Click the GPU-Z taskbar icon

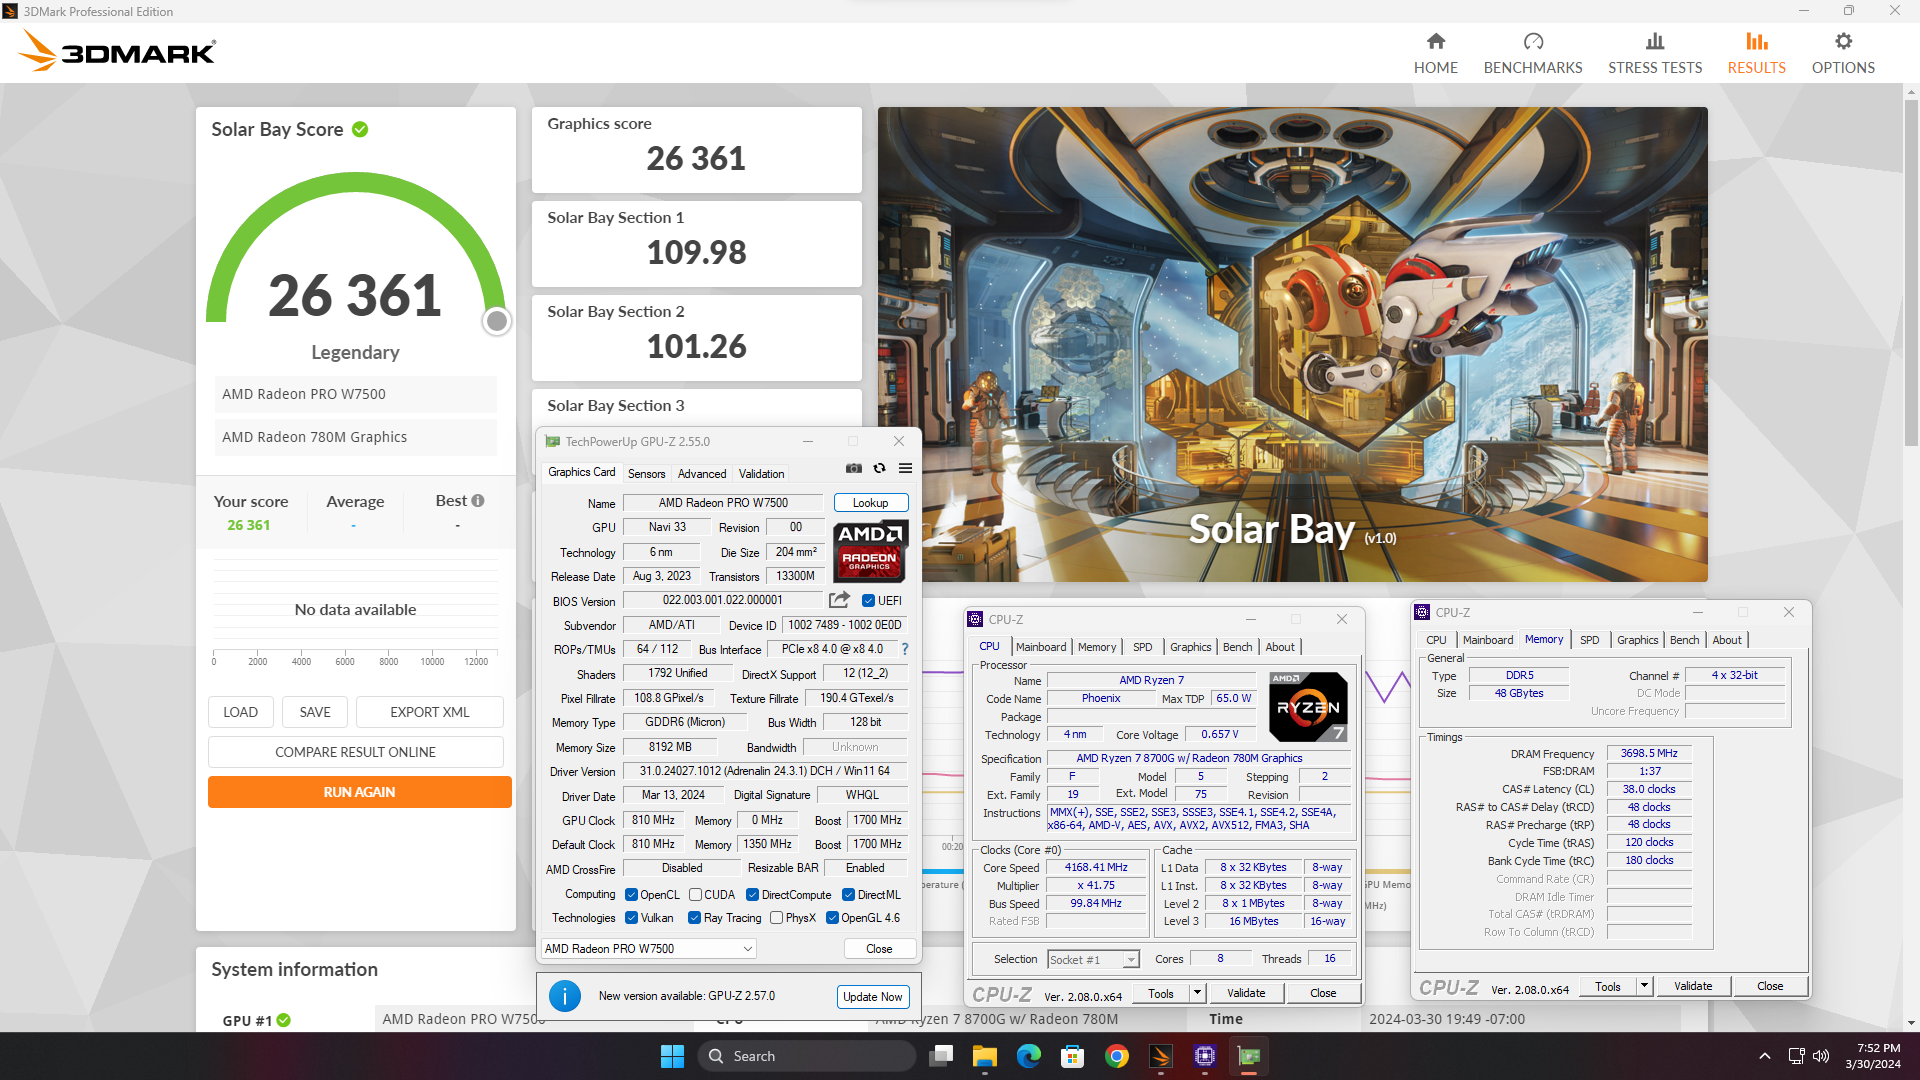[x=1249, y=1056]
